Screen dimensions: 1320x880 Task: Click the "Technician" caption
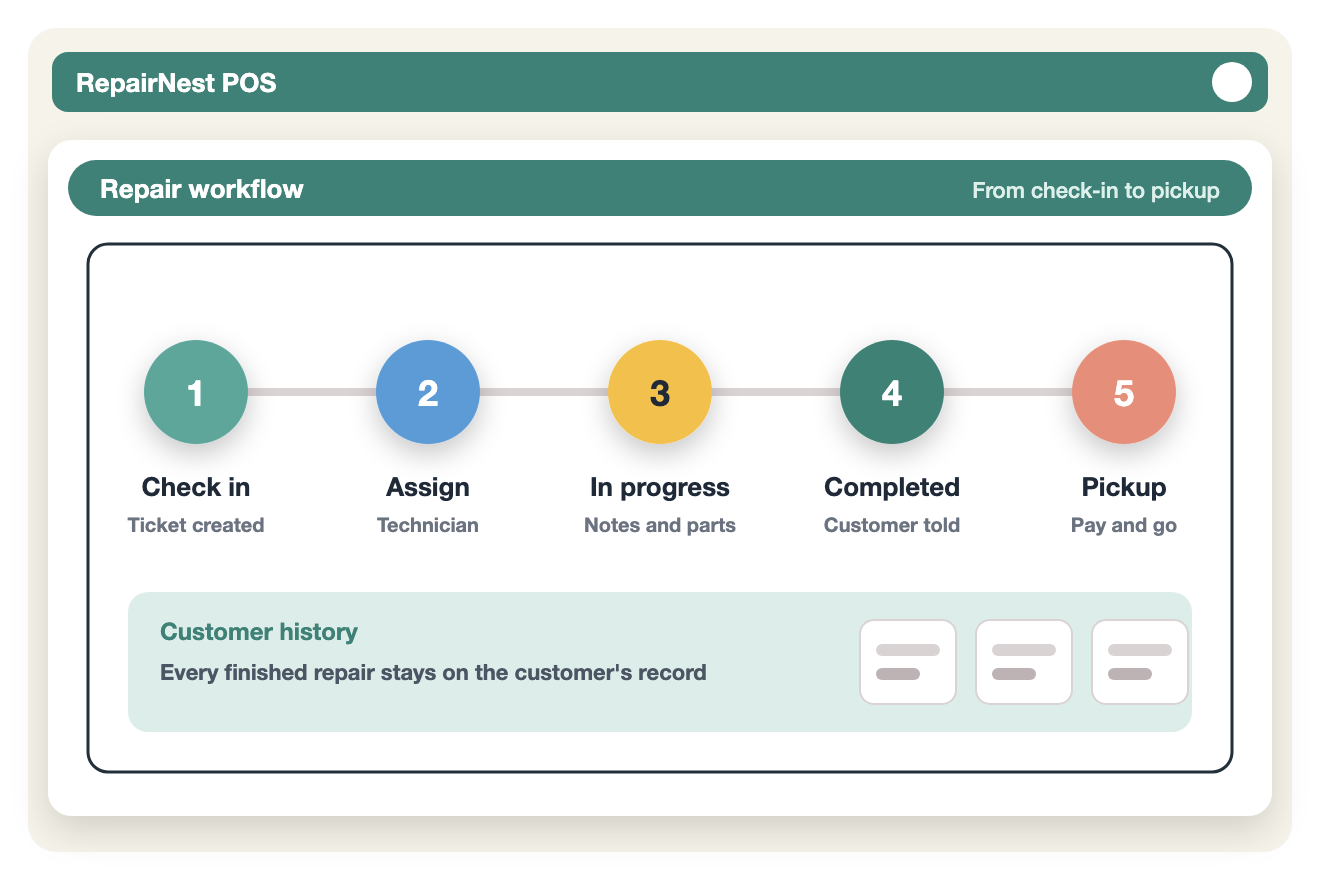pos(428,525)
